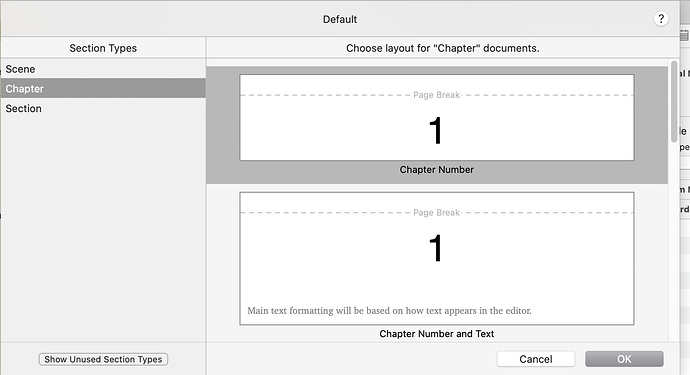Image resolution: width=690 pixels, height=375 pixels.
Task: Select the Chapter section type
Action: pyautogui.click(x=103, y=88)
